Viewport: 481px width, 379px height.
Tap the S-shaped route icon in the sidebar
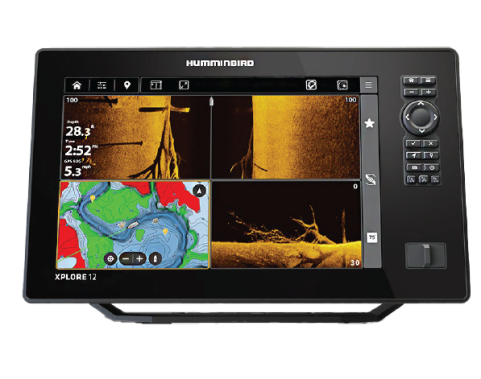click(370, 179)
